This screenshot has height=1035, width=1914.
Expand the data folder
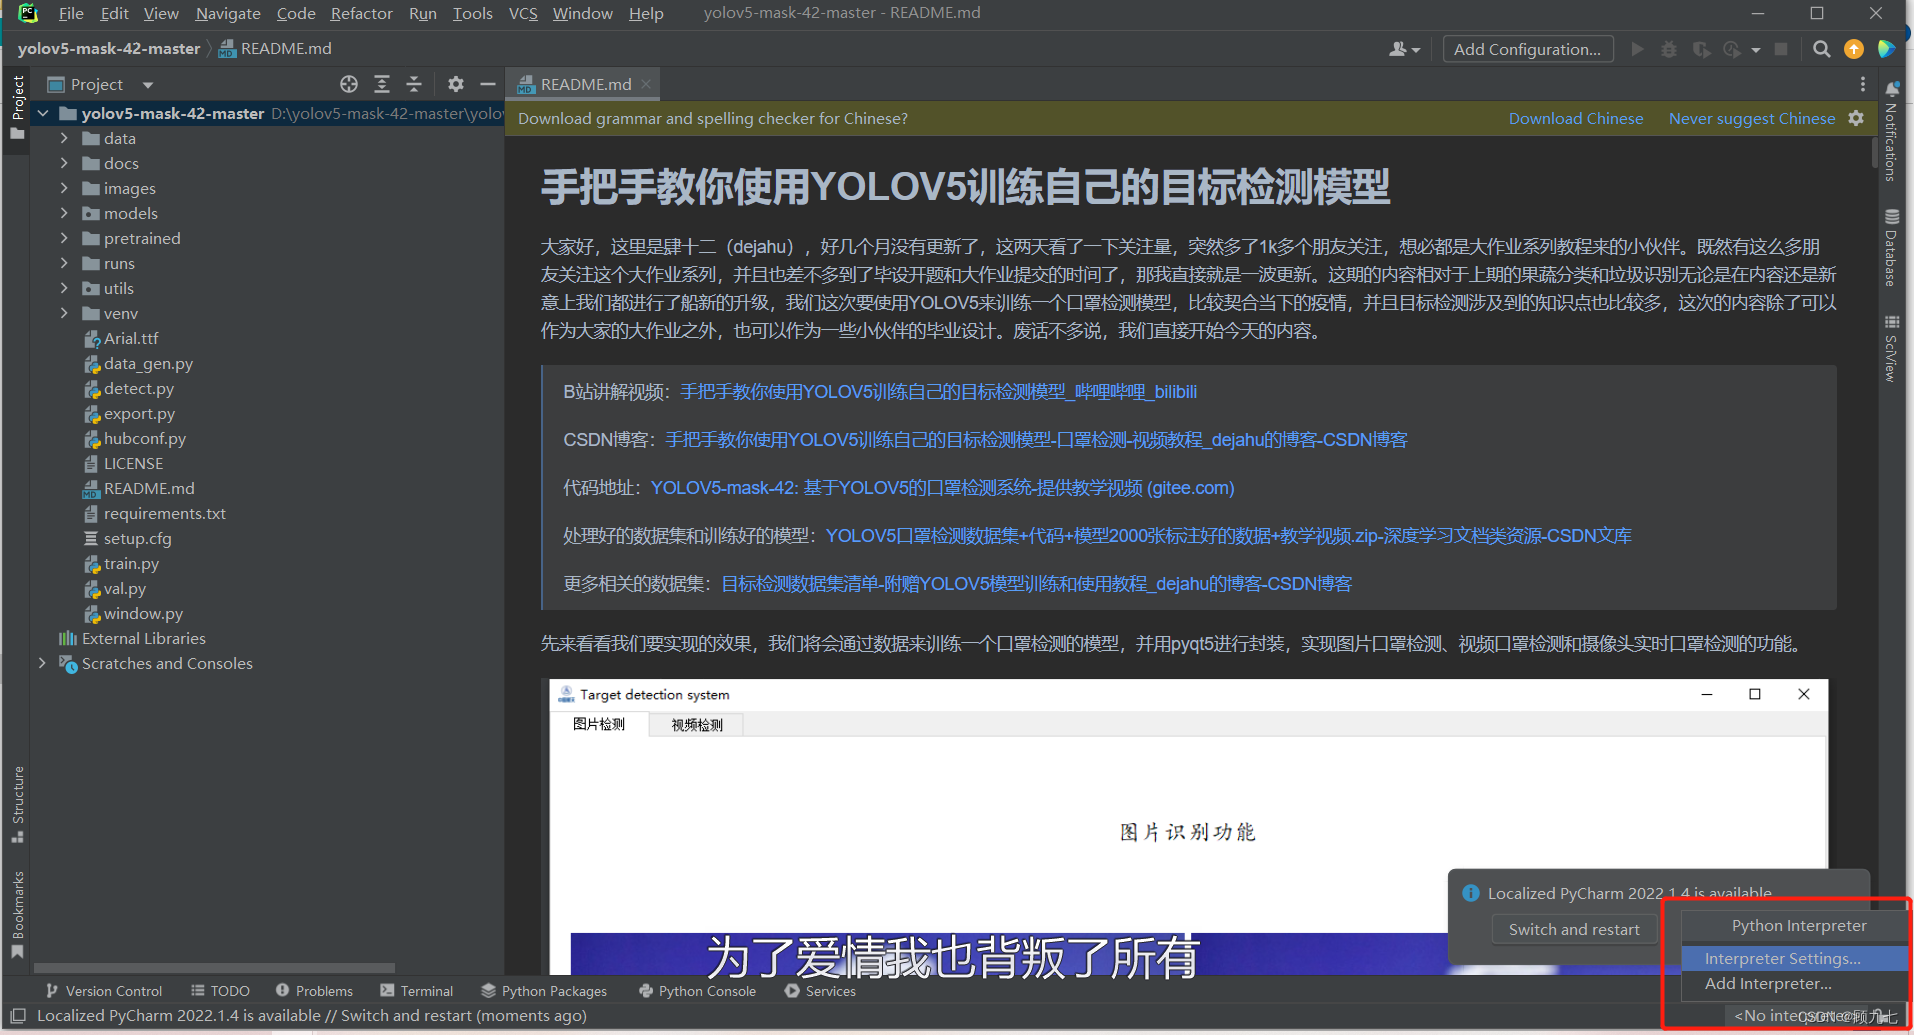pyautogui.click(x=64, y=138)
